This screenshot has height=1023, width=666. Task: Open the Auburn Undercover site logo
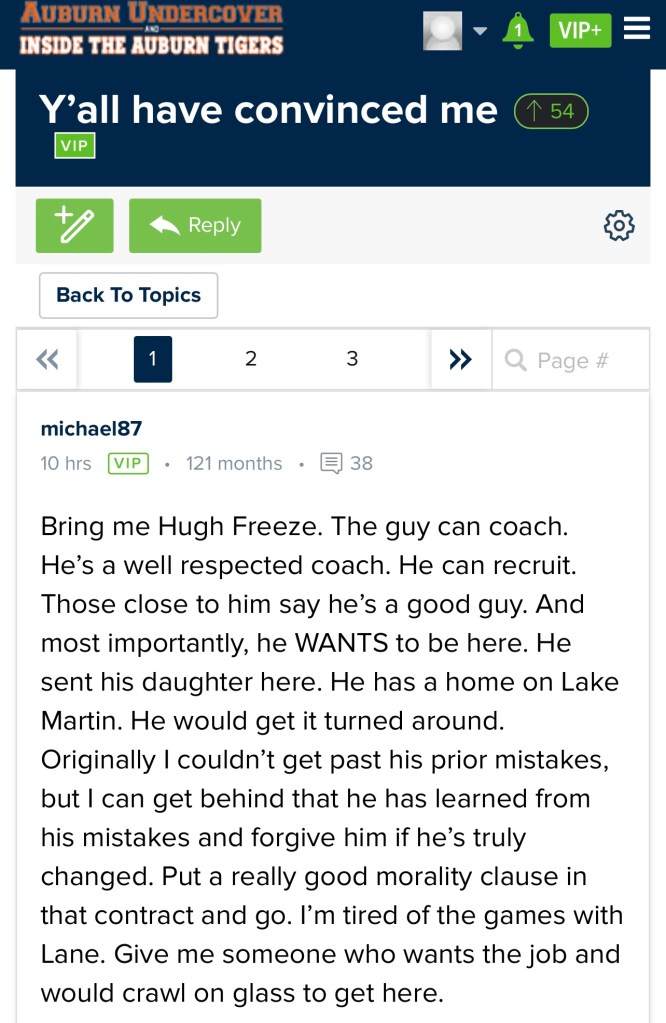click(151, 29)
